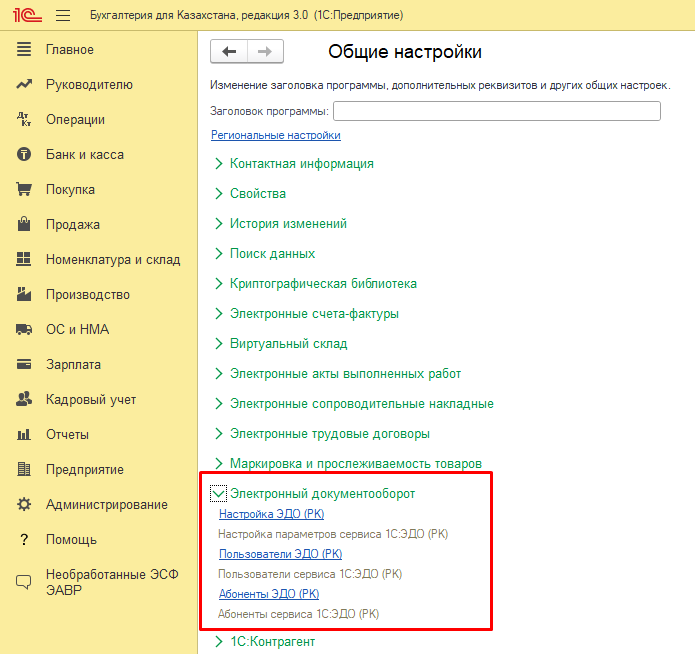Click the Необработанные ЭСФ speech bubble icon
Viewport: 695px width, 654px height.
tap(24, 582)
